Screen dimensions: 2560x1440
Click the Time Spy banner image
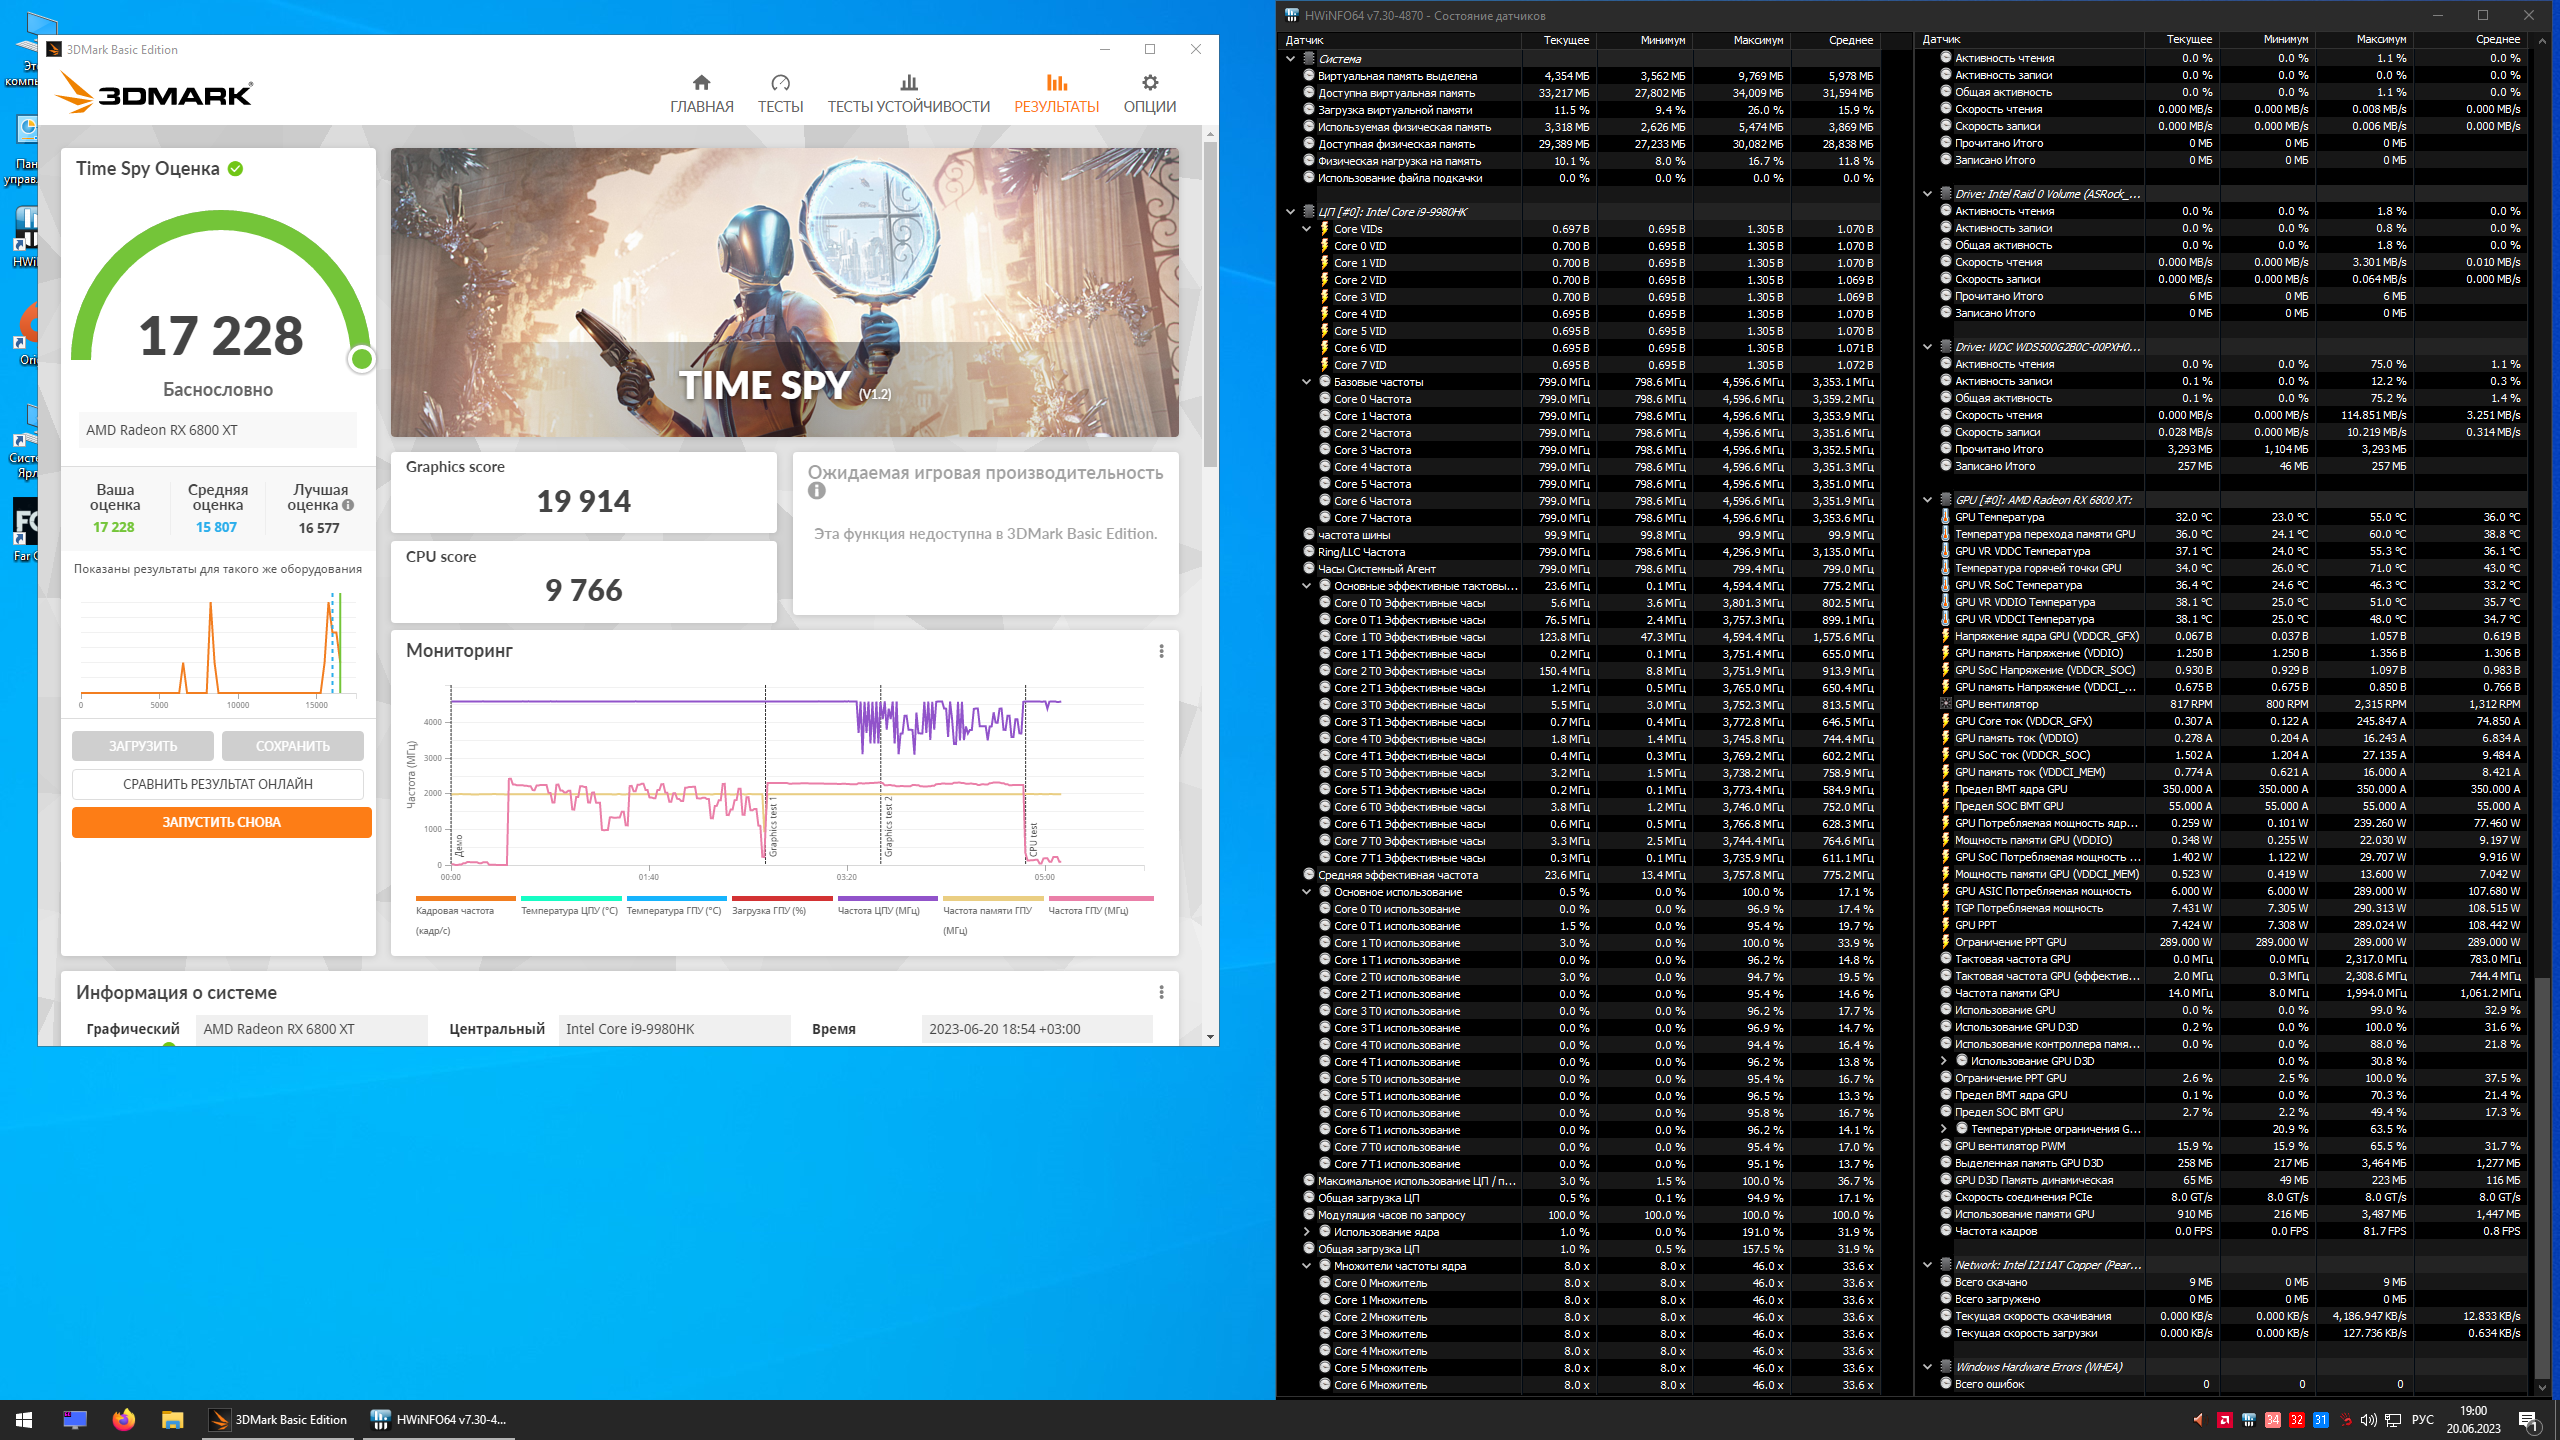coord(784,292)
